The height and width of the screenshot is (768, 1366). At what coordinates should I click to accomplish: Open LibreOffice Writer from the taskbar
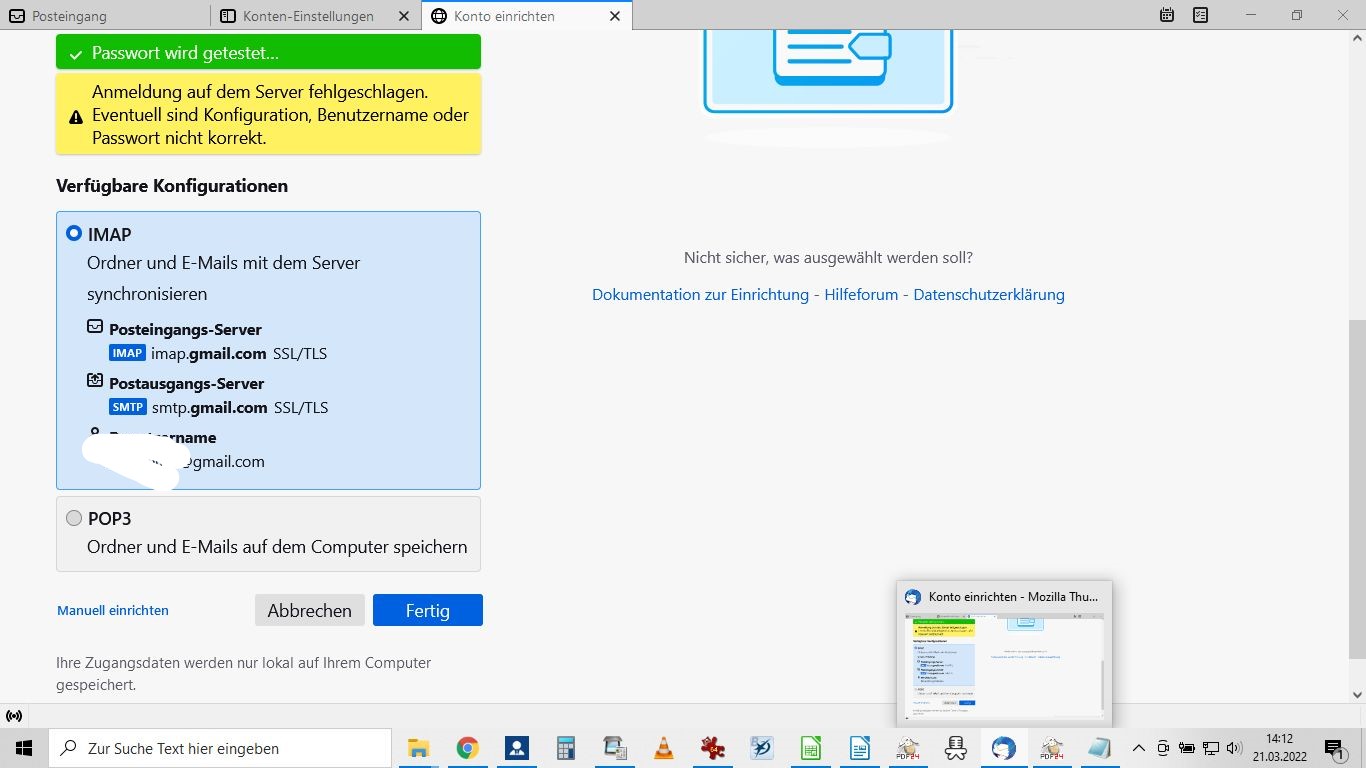click(x=859, y=748)
